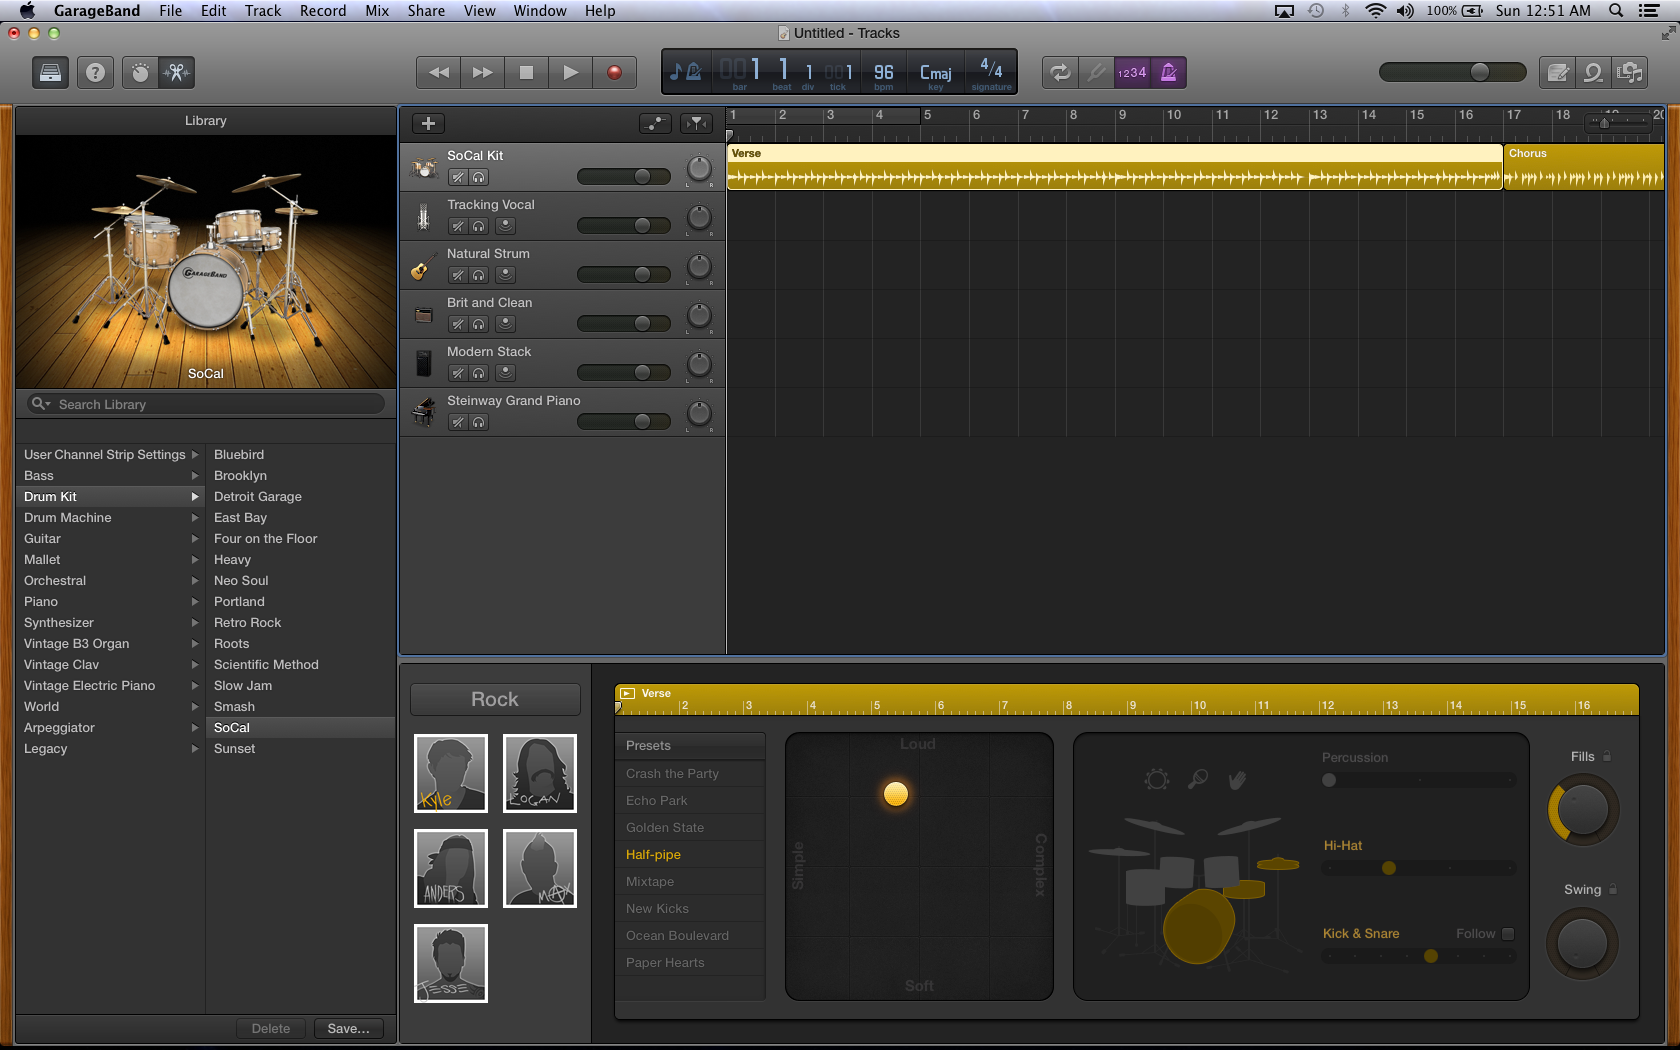The image size is (1680, 1050).
Task: Click the Catch playhead button
Action: pos(696,123)
